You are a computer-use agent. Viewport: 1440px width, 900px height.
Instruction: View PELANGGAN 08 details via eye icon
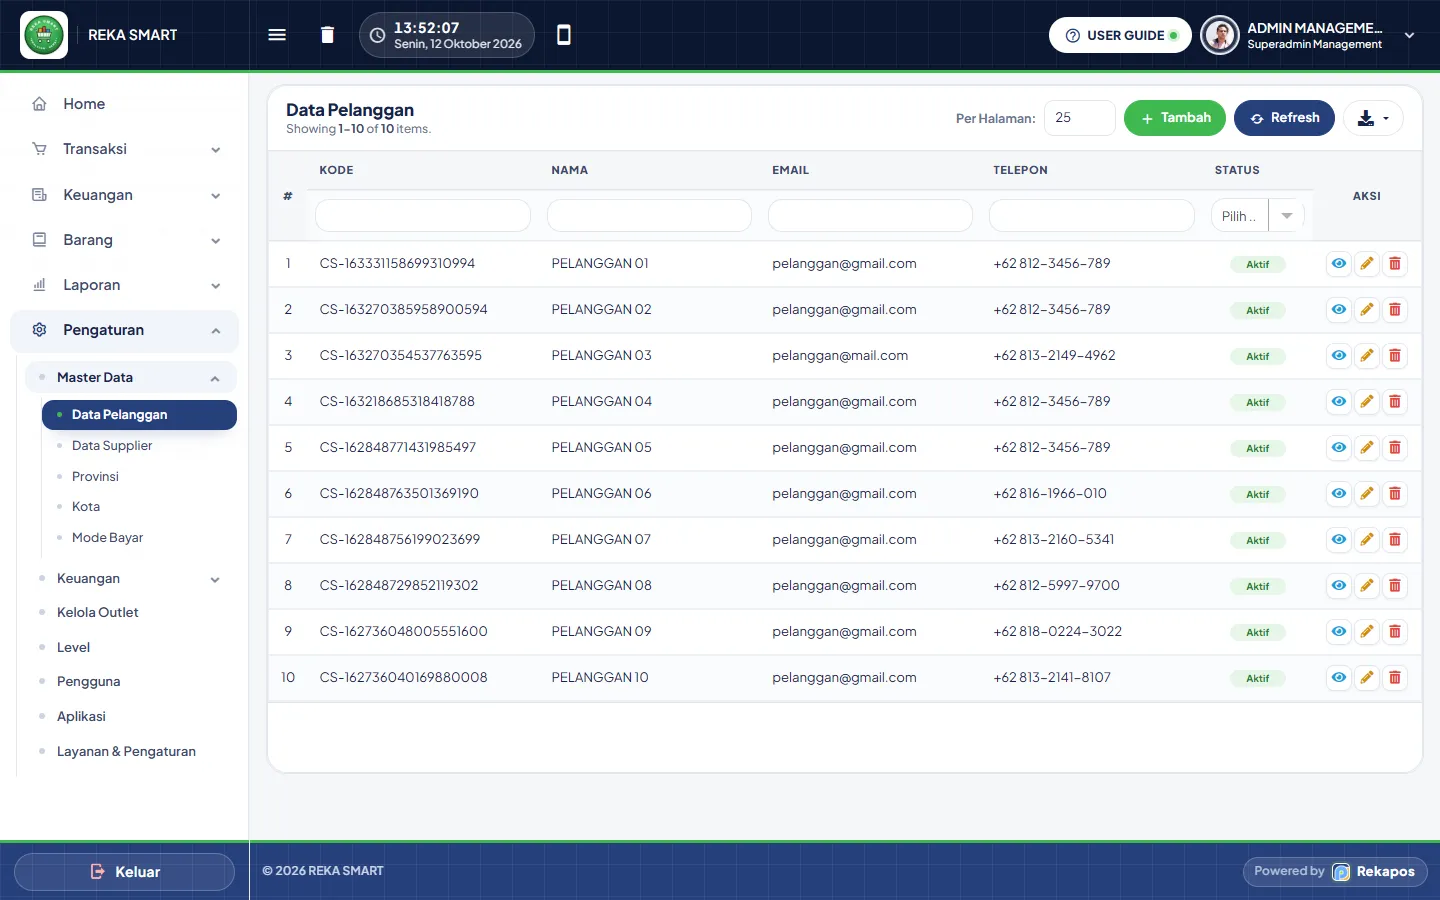click(1339, 586)
